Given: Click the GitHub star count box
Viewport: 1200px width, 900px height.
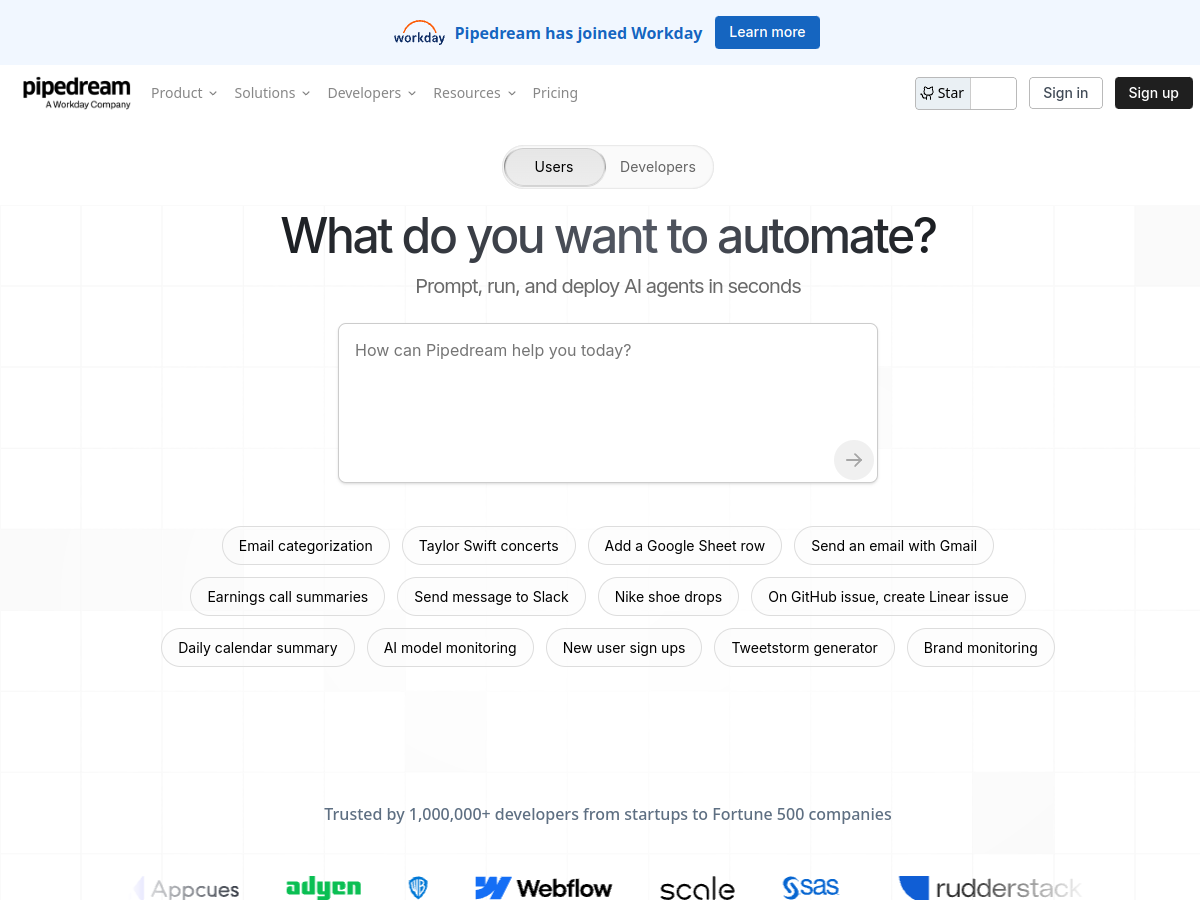Looking at the screenshot, I should point(994,93).
